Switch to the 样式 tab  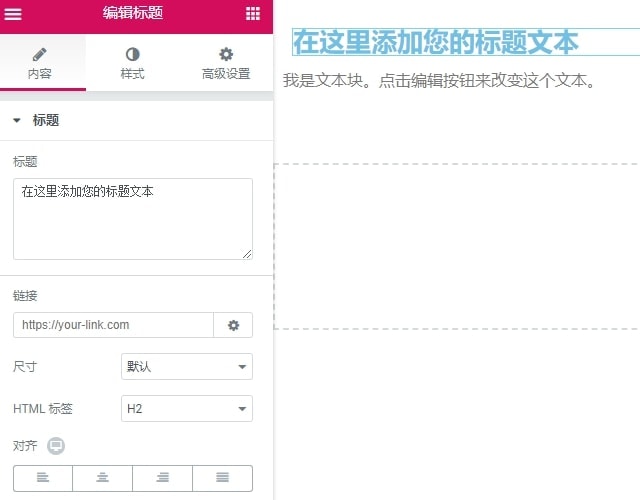pos(133,63)
